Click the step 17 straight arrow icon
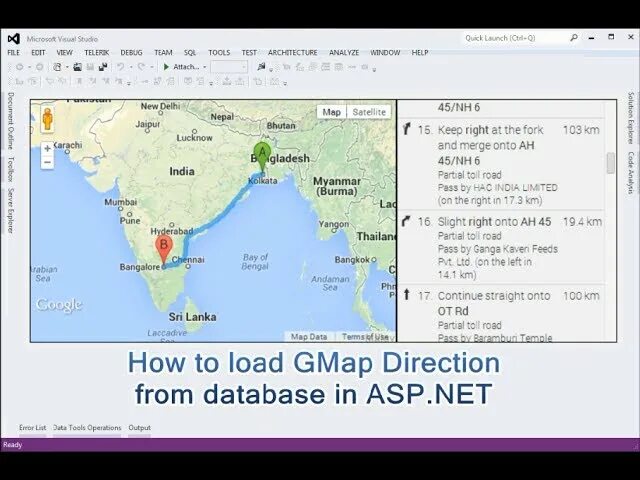Screen dimensions: 640x480 point(407,294)
